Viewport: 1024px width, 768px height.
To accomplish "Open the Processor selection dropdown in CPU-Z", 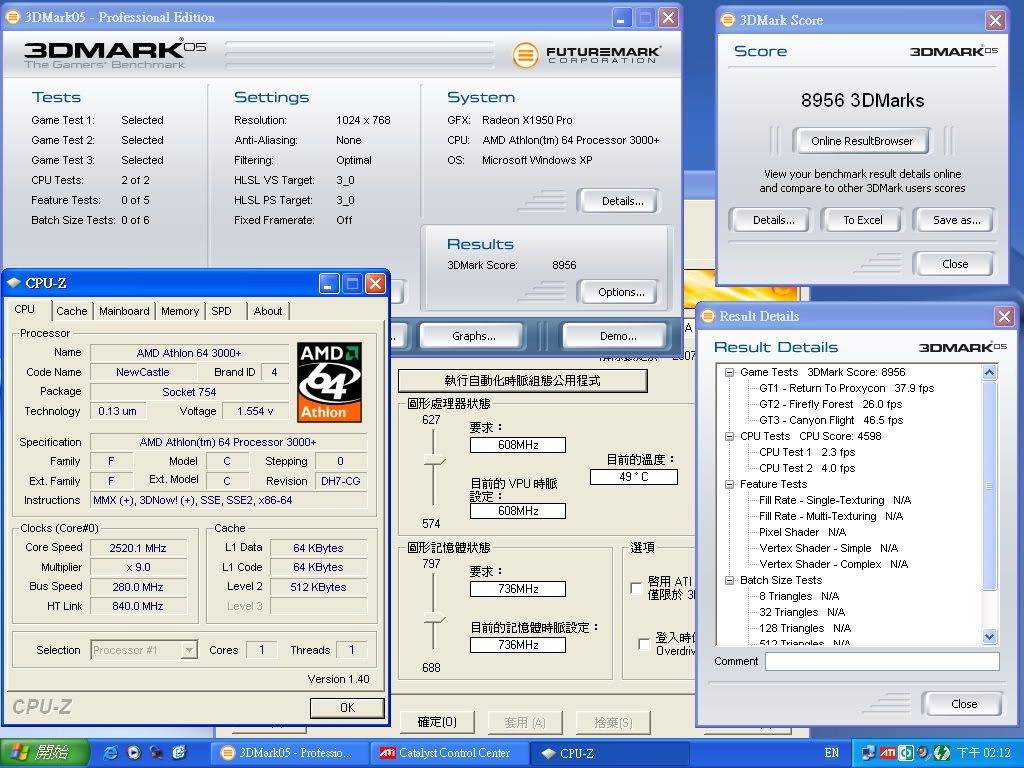I will (x=188, y=650).
